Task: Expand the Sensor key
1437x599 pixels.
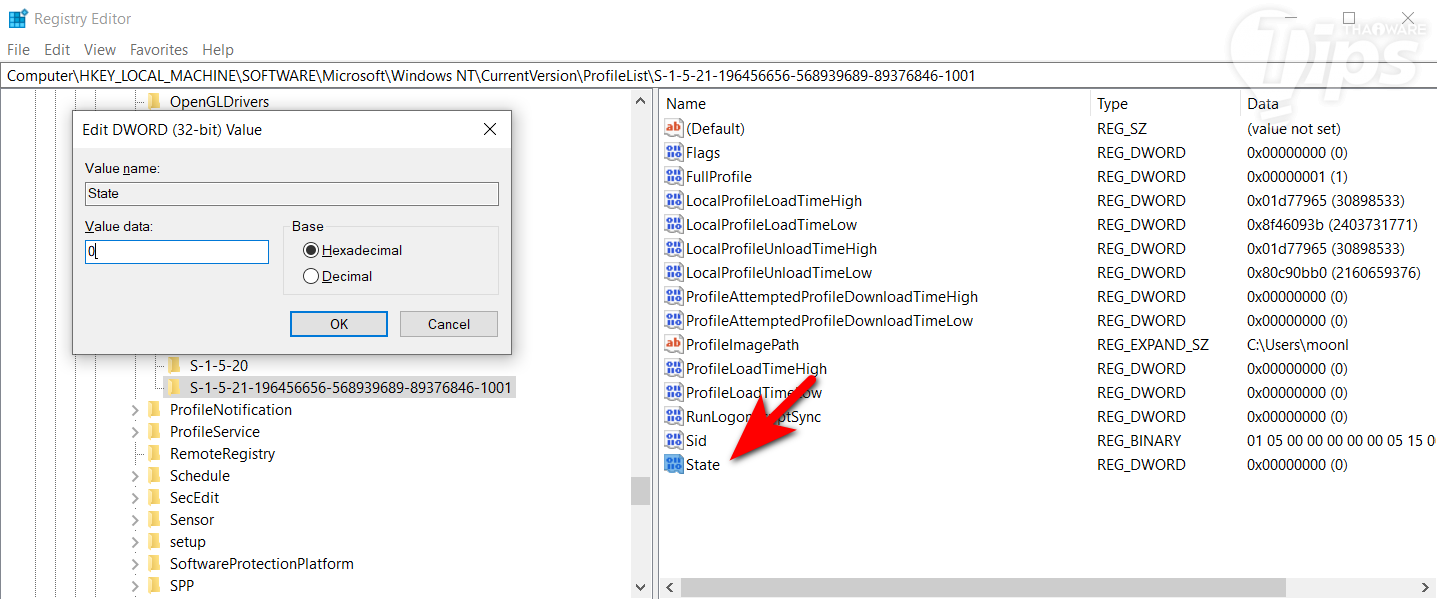Action: coord(135,519)
